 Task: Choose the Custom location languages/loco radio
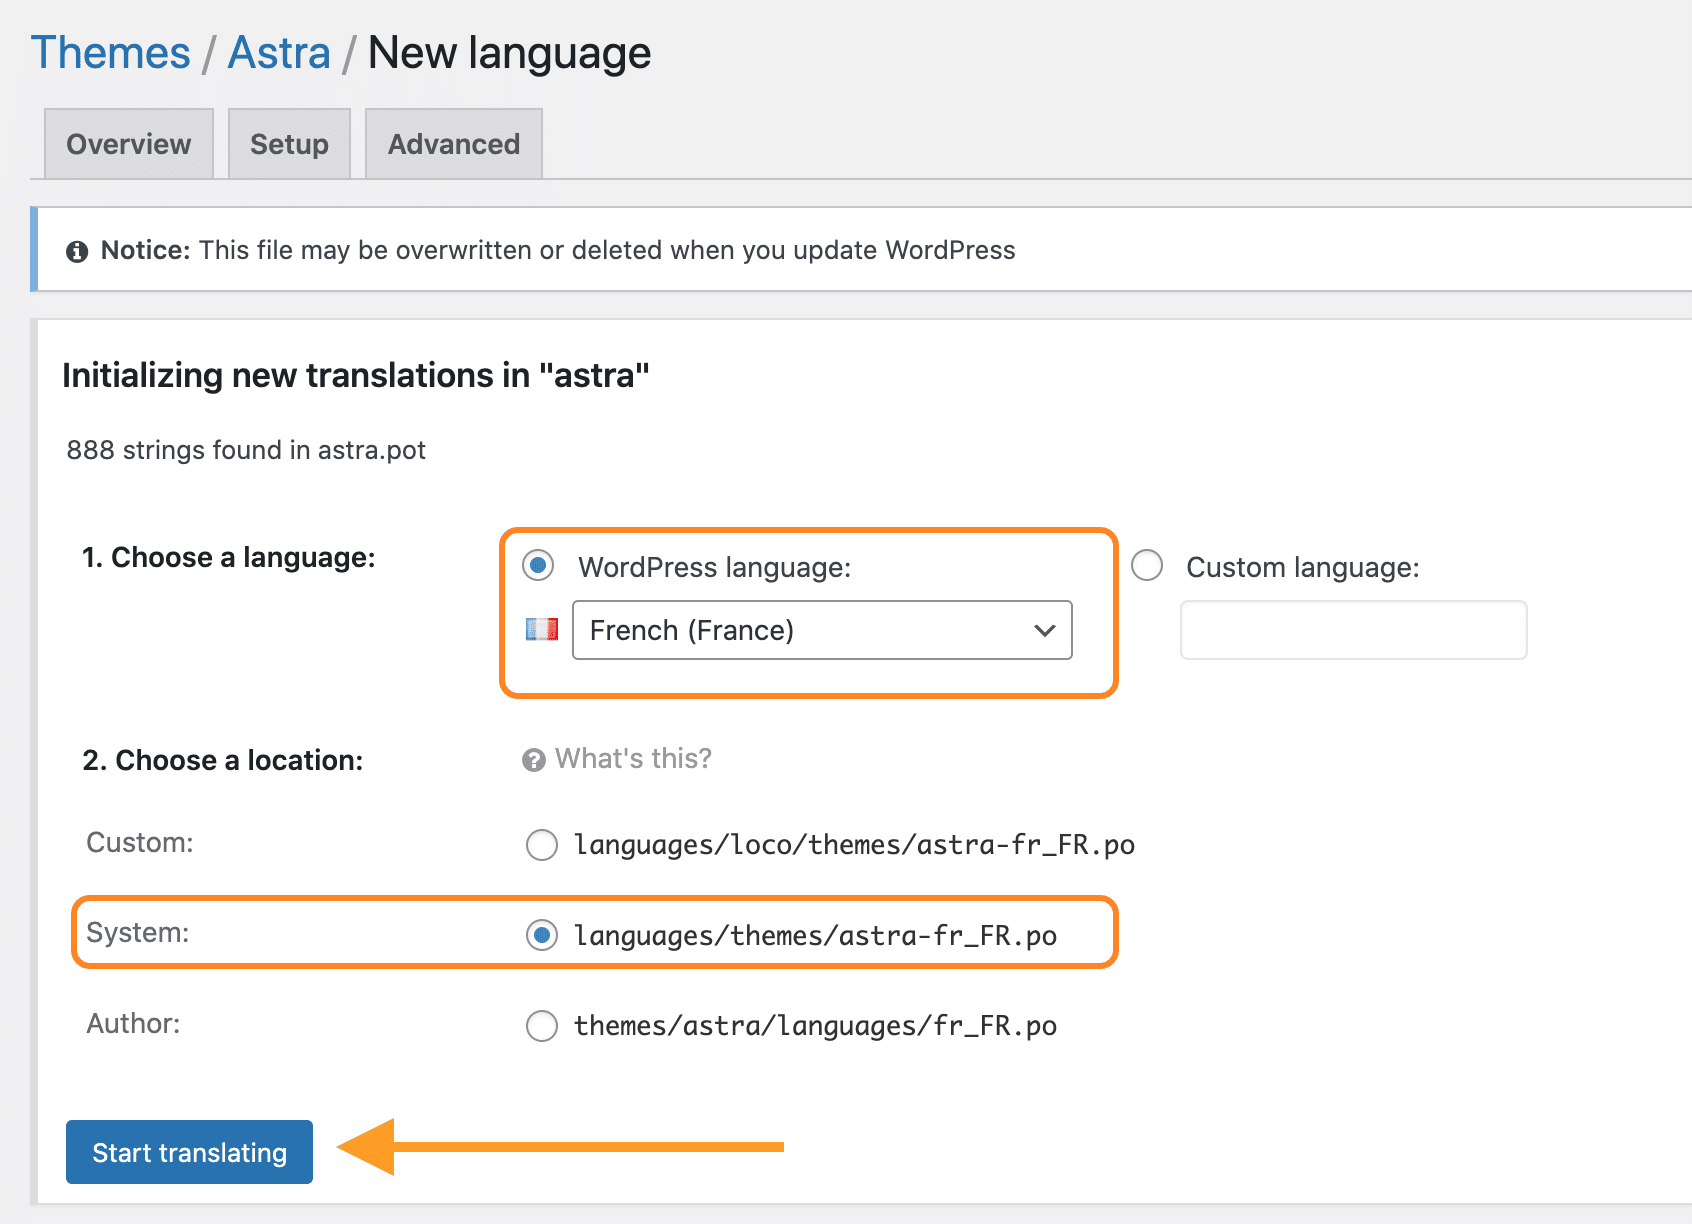click(542, 845)
